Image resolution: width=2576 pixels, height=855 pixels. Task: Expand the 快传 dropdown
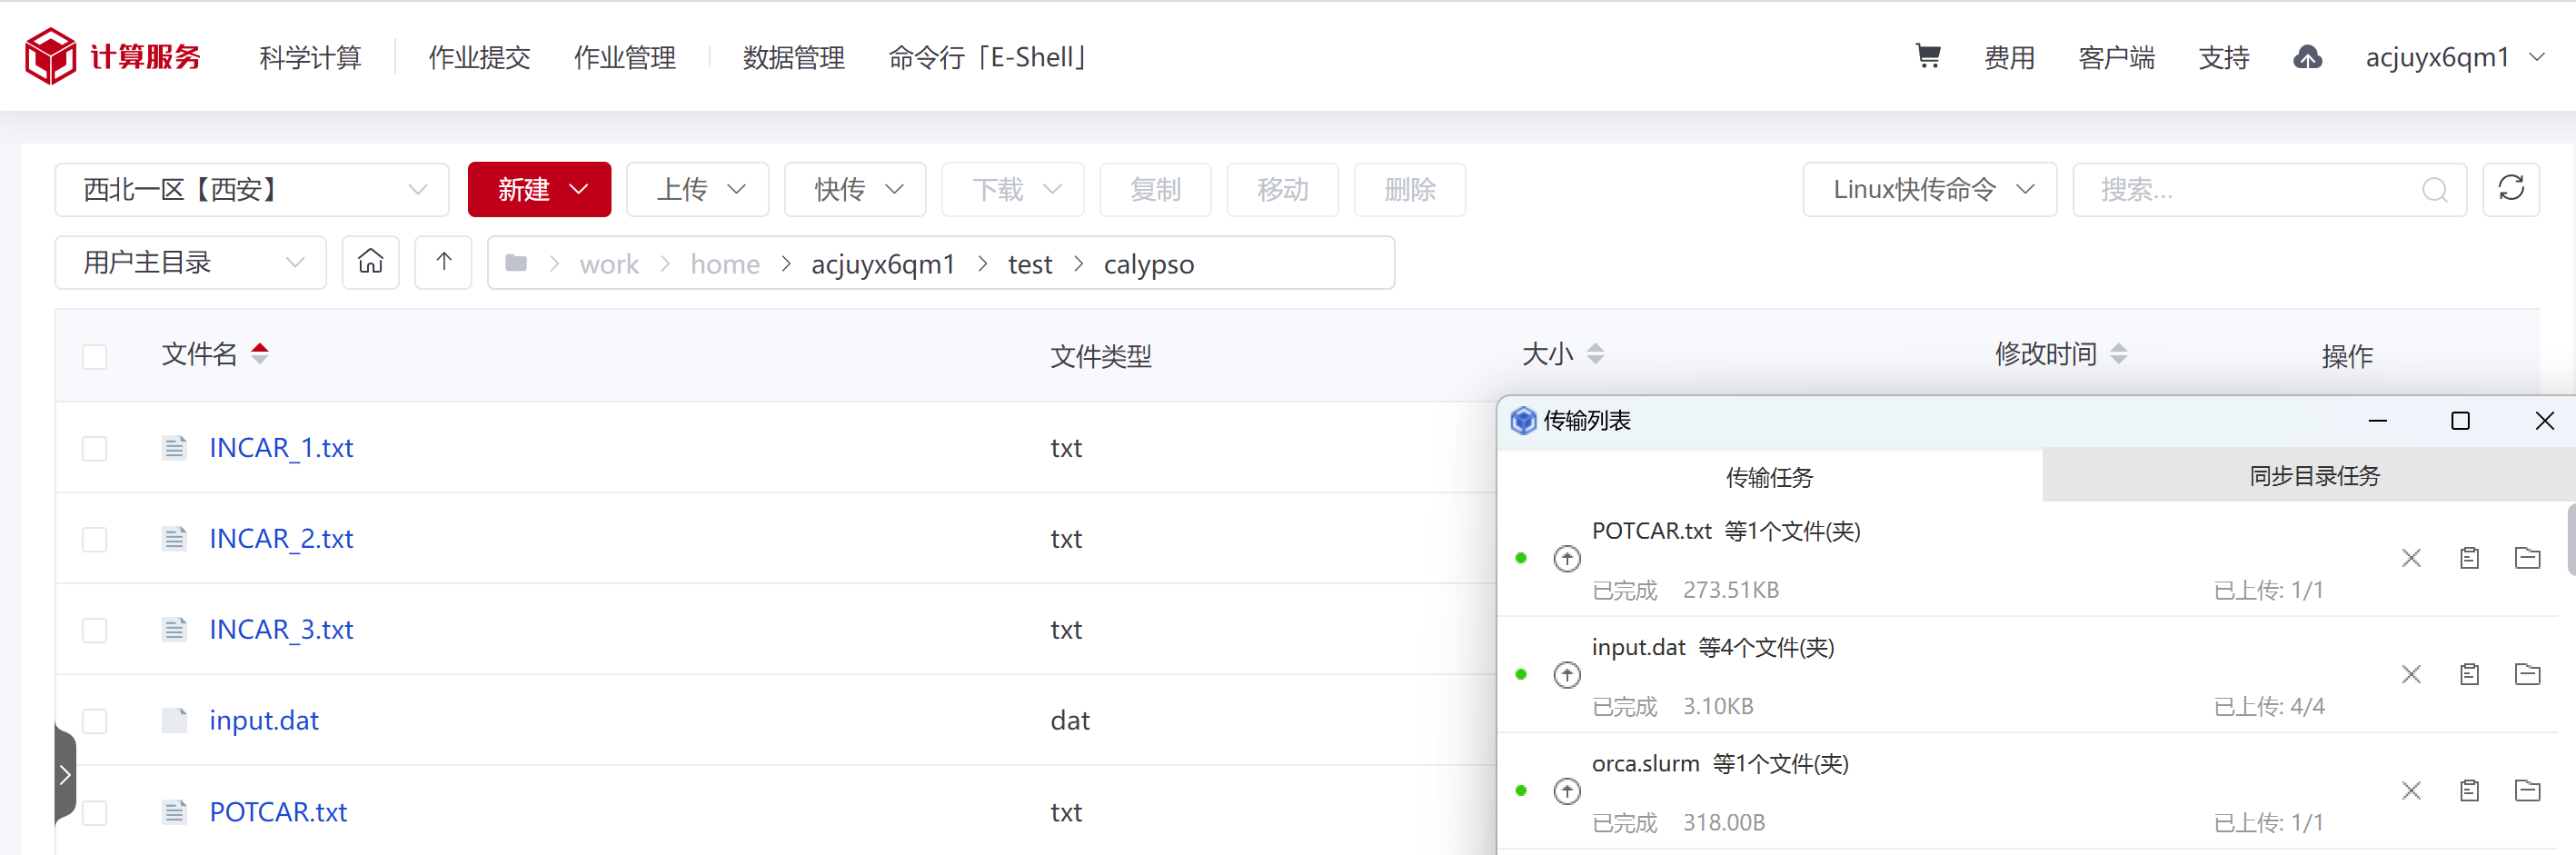pyautogui.click(x=855, y=189)
